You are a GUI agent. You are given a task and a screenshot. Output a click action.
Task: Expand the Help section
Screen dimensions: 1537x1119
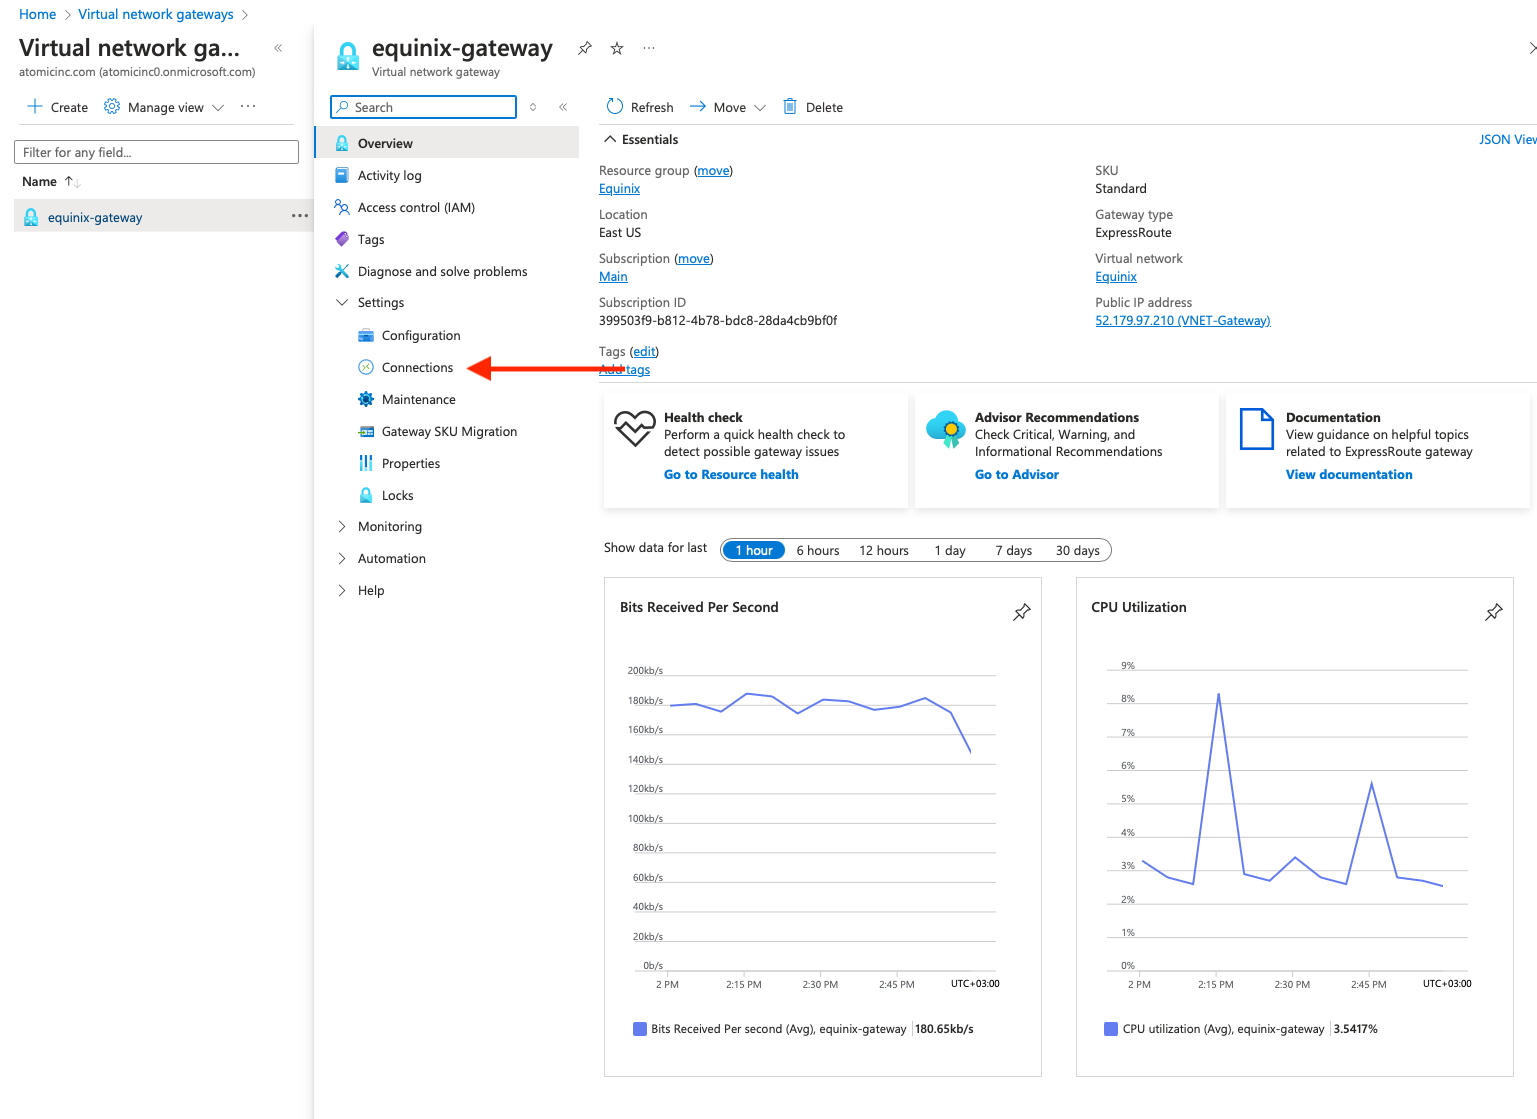tap(342, 590)
